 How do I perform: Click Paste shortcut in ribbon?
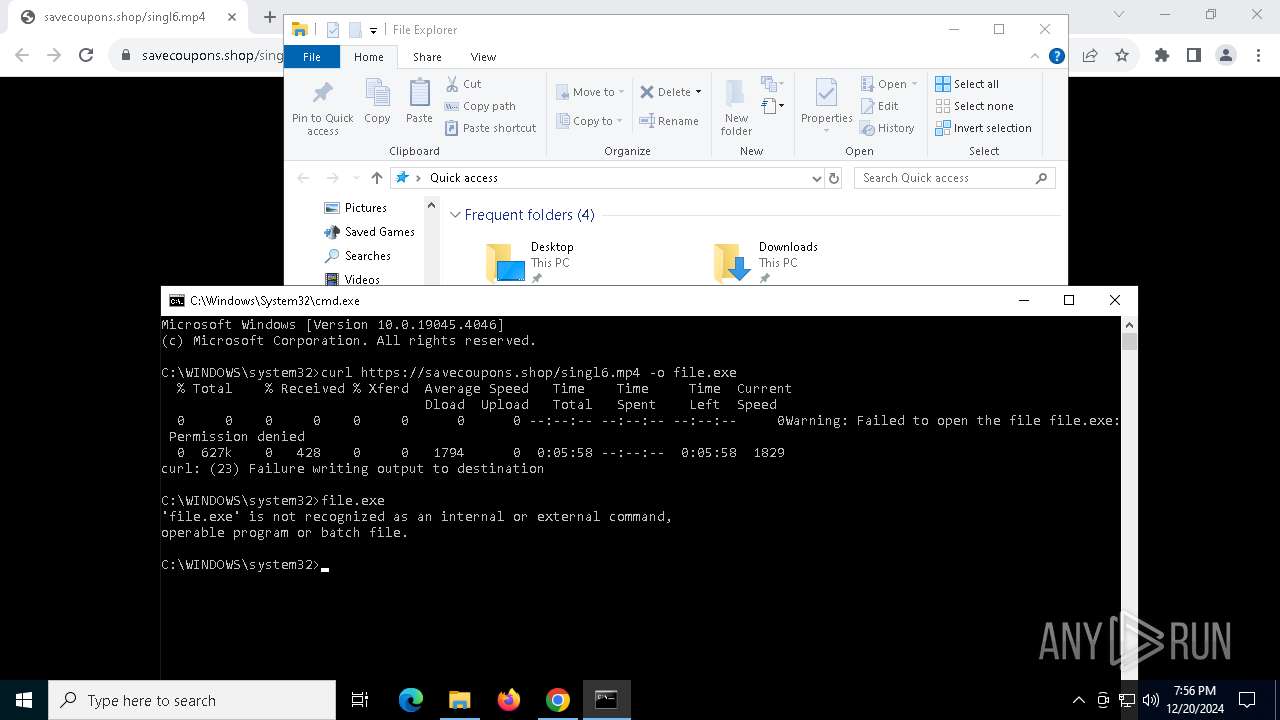tap(490, 128)
